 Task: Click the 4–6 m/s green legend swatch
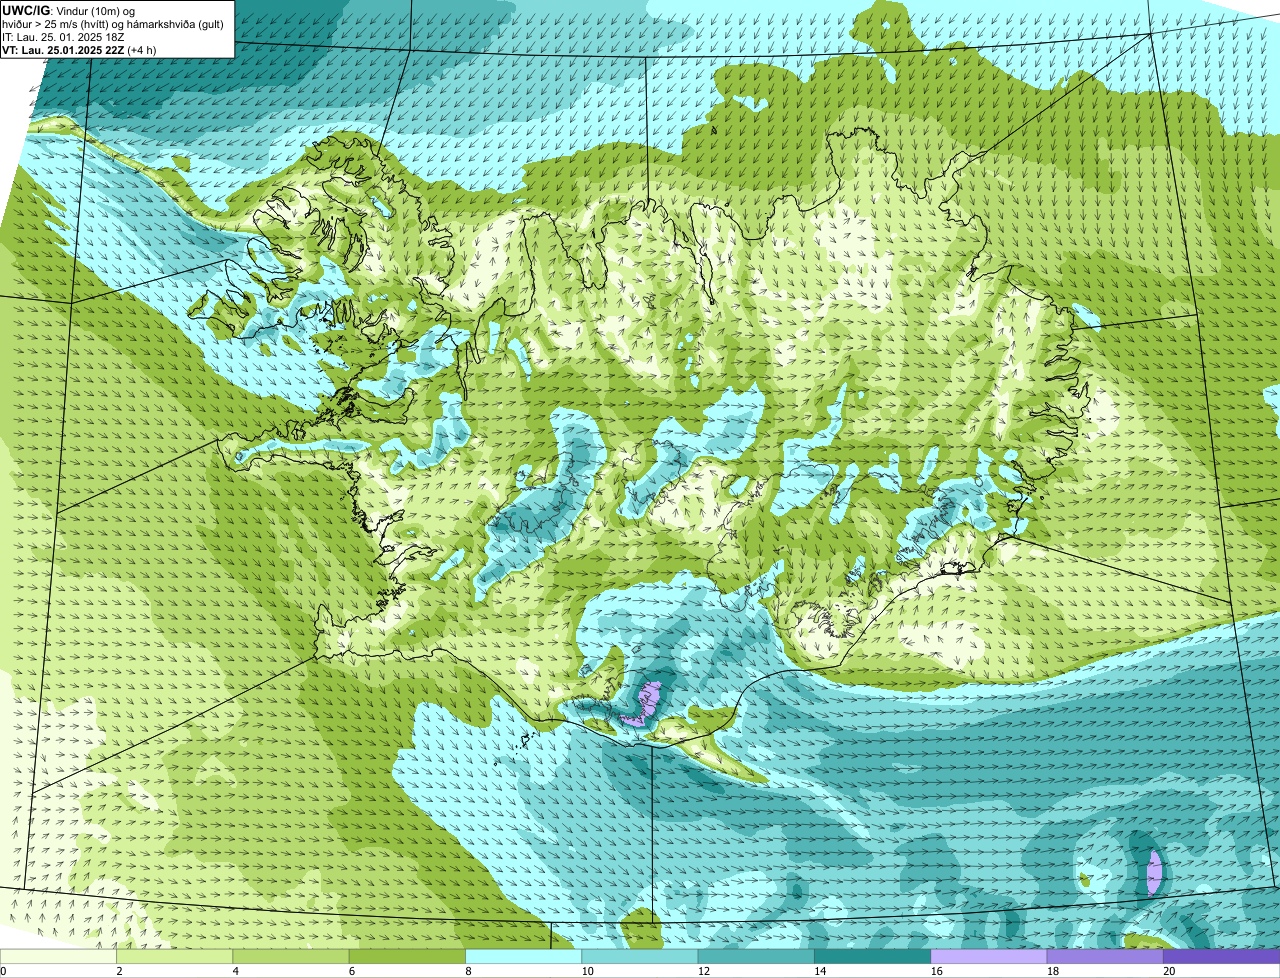click(292, 956)
